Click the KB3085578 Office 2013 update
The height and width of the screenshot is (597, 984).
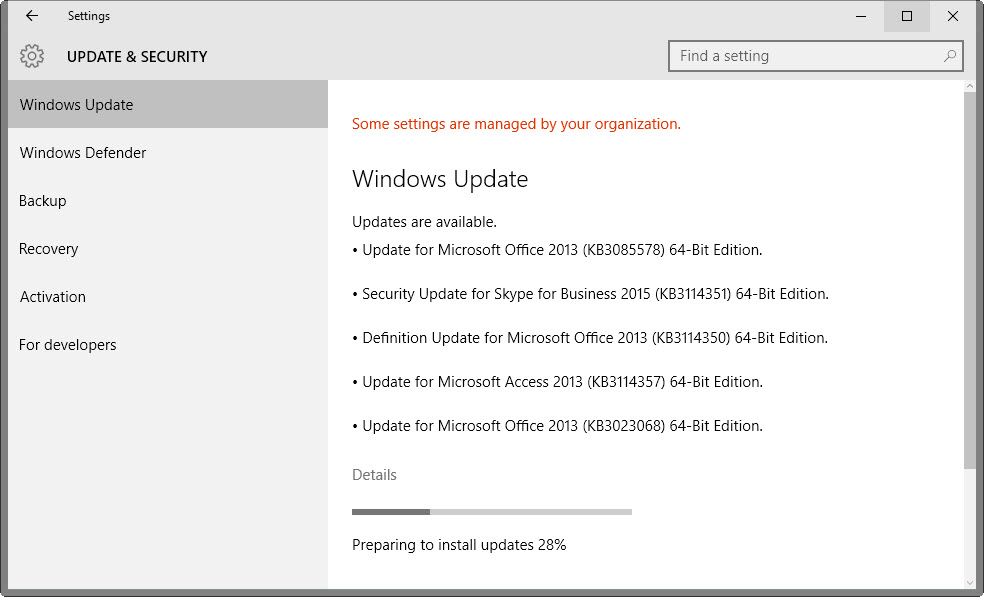pos(557,250)
